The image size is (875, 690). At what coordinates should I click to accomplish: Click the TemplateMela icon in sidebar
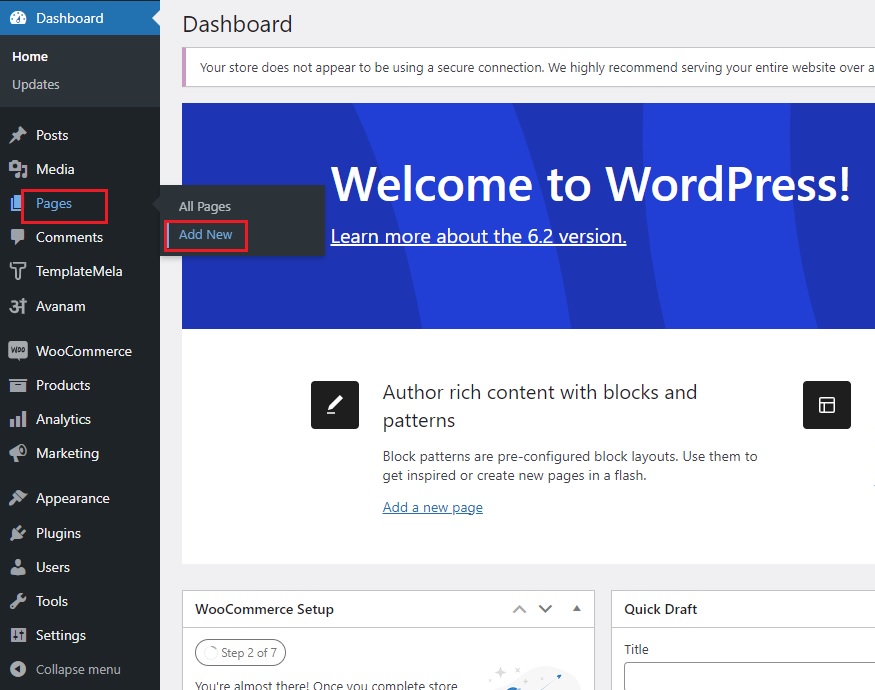pyautogui.click(x=18, y=271)
